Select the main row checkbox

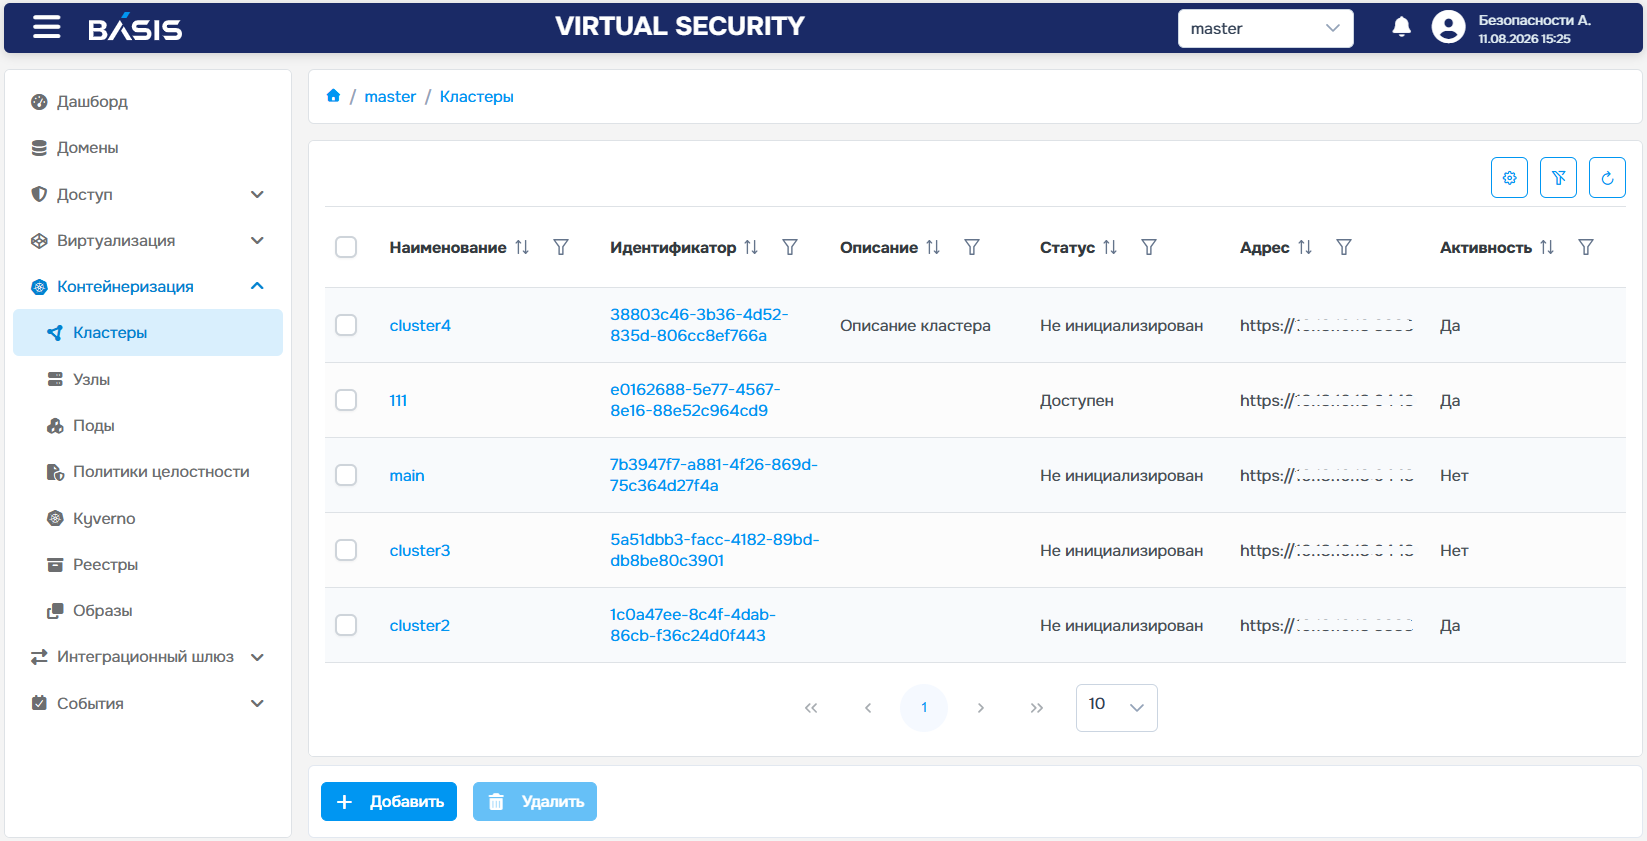(x=346, y=475)
